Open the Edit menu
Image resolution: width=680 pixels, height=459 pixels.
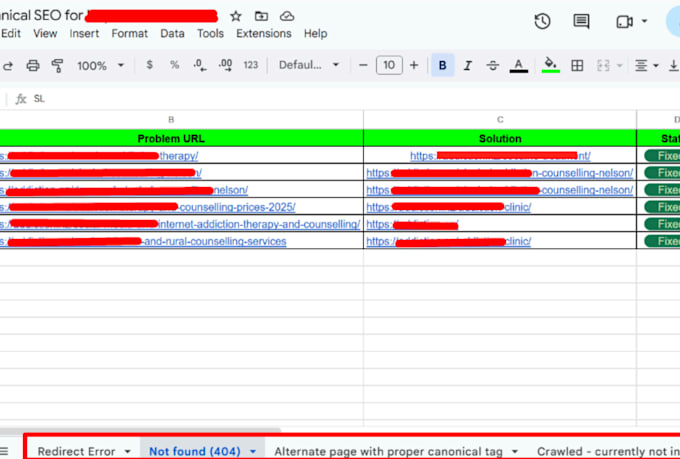tap(10, 33)
